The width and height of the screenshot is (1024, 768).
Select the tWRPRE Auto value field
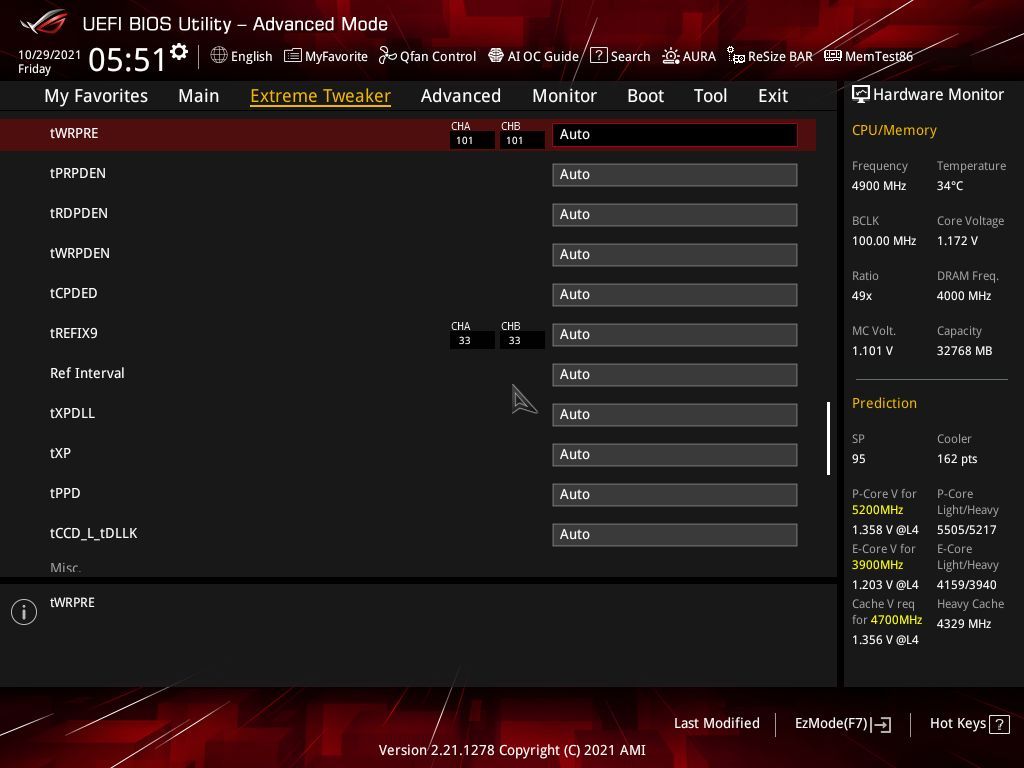pos(675,135)
